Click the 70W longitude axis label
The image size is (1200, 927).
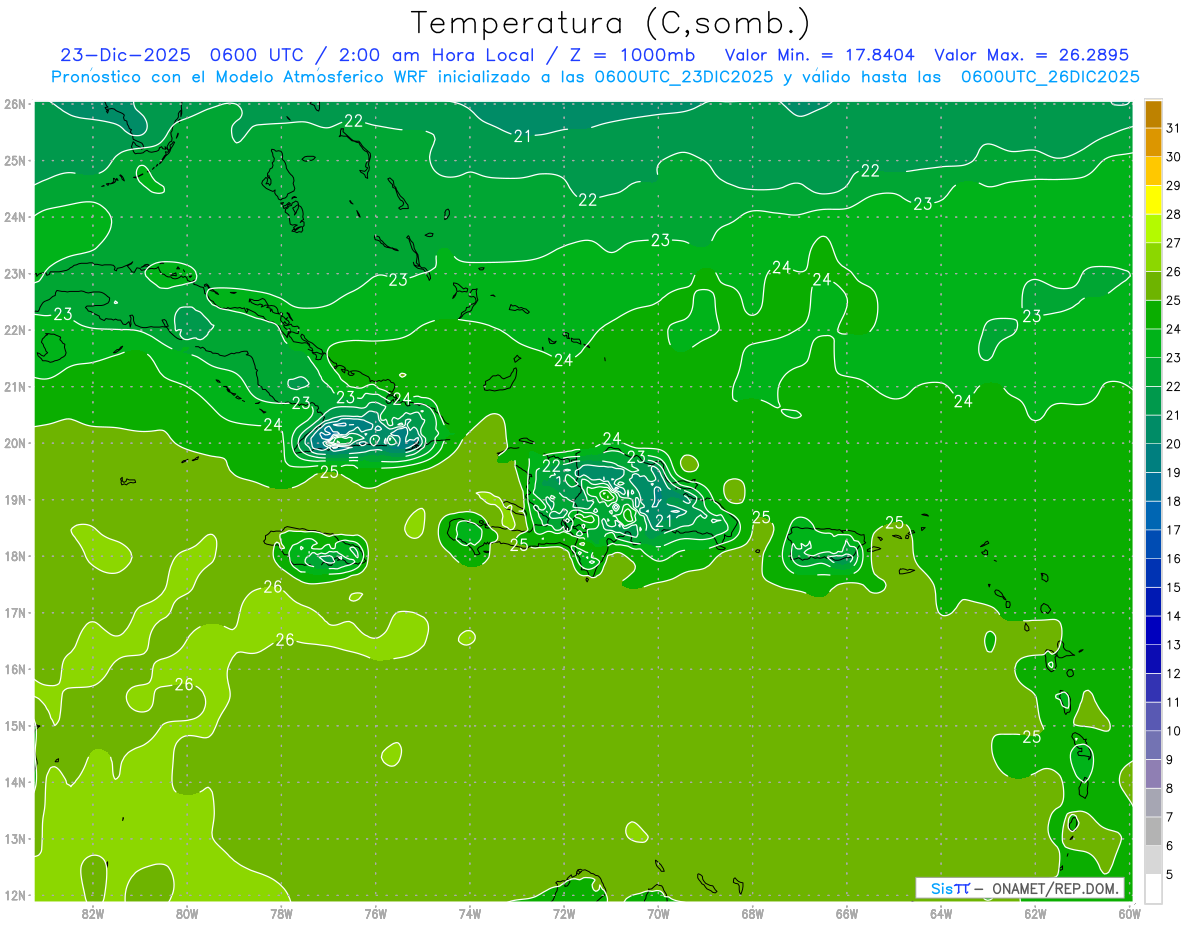658,913
